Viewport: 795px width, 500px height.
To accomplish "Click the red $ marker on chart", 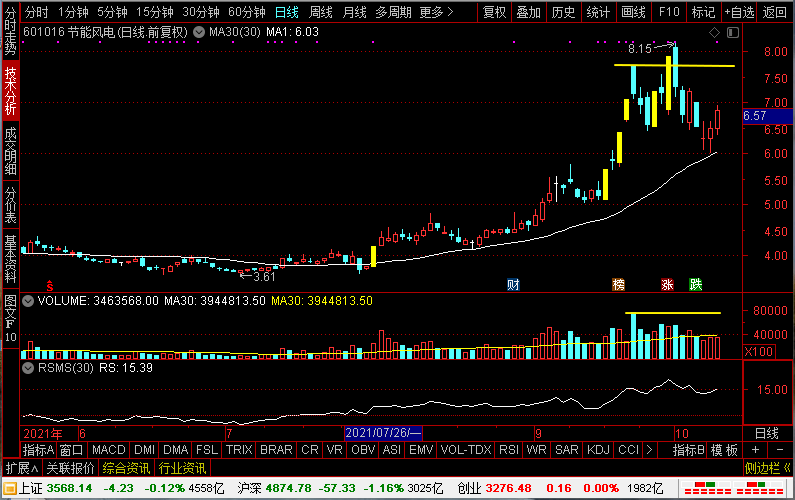I will pos(49,284).
